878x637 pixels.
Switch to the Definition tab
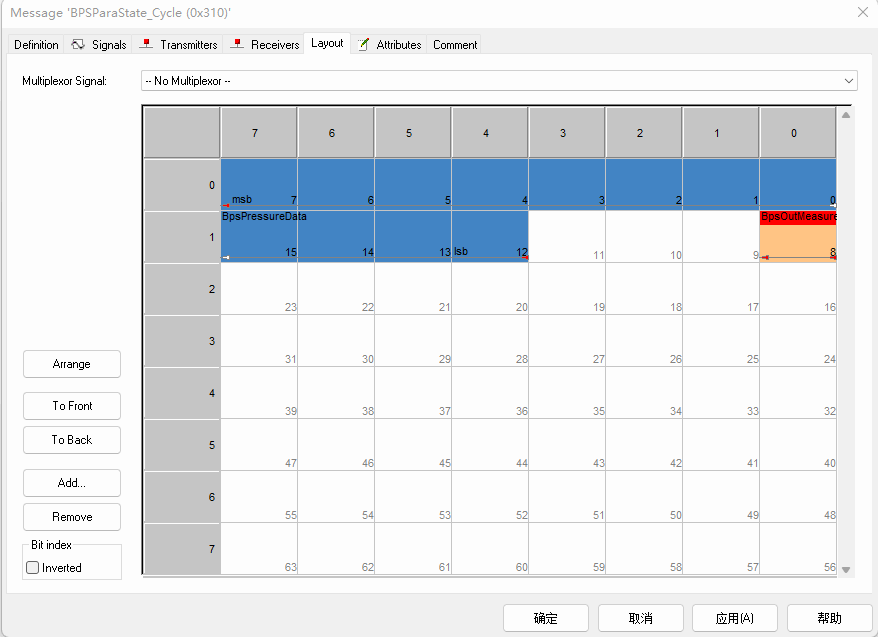(36, 45)
